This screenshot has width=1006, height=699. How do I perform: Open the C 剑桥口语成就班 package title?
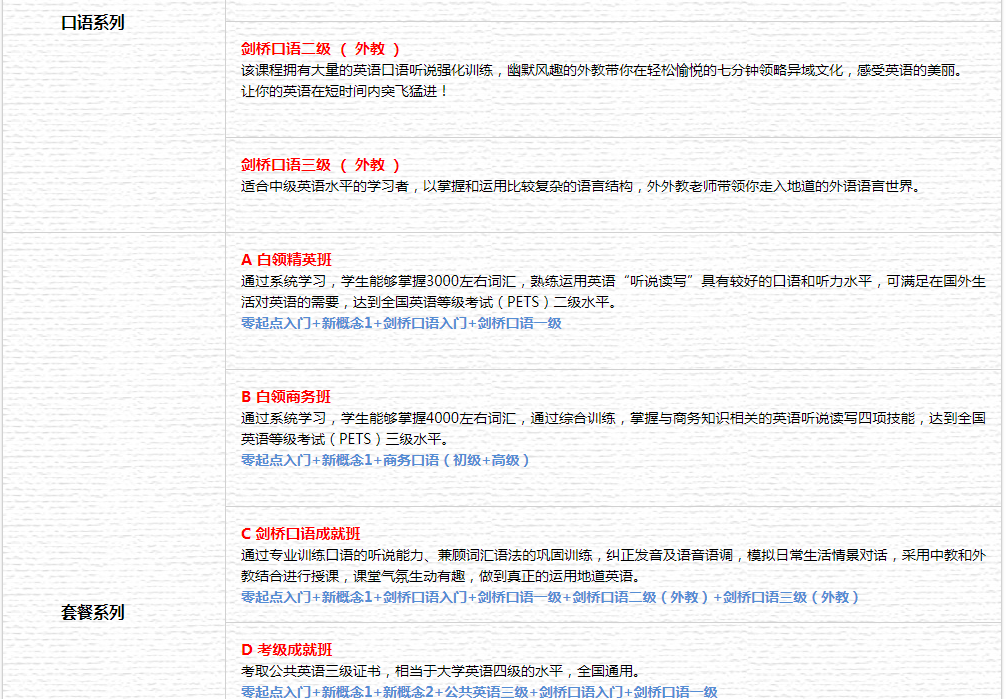[301, 534]
